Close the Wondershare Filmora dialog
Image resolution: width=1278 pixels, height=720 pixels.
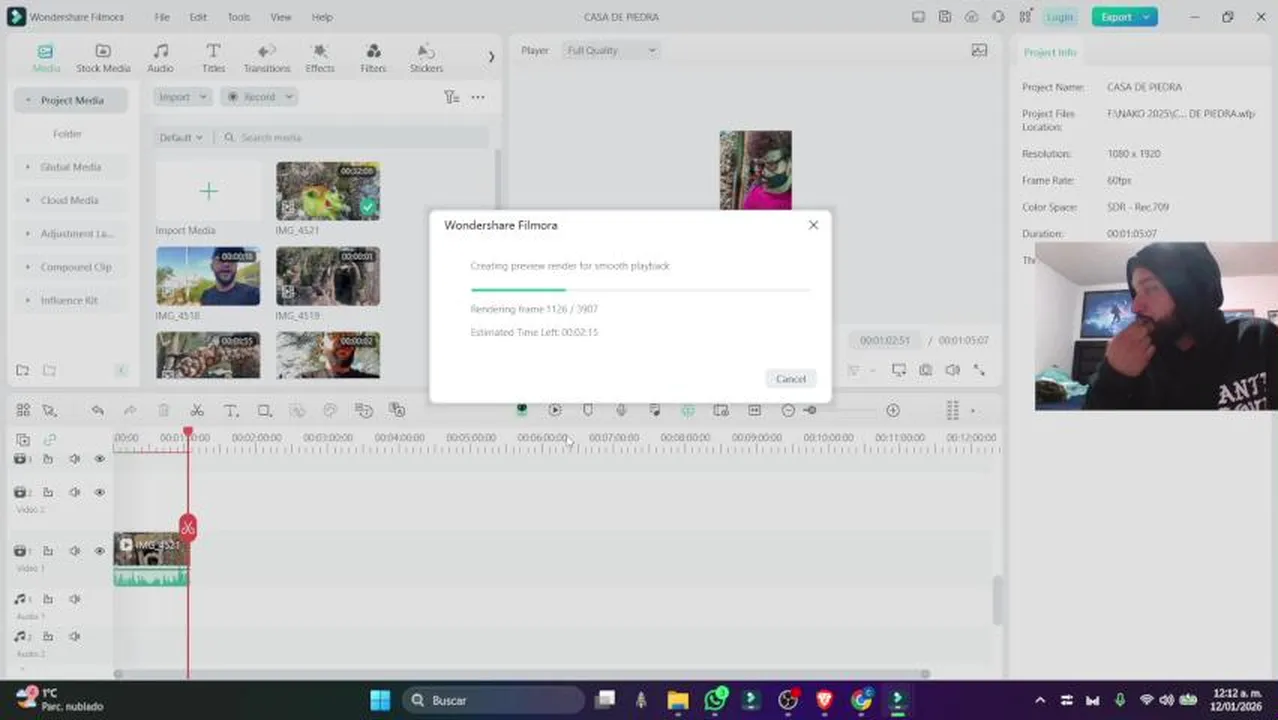click(813, 225)
